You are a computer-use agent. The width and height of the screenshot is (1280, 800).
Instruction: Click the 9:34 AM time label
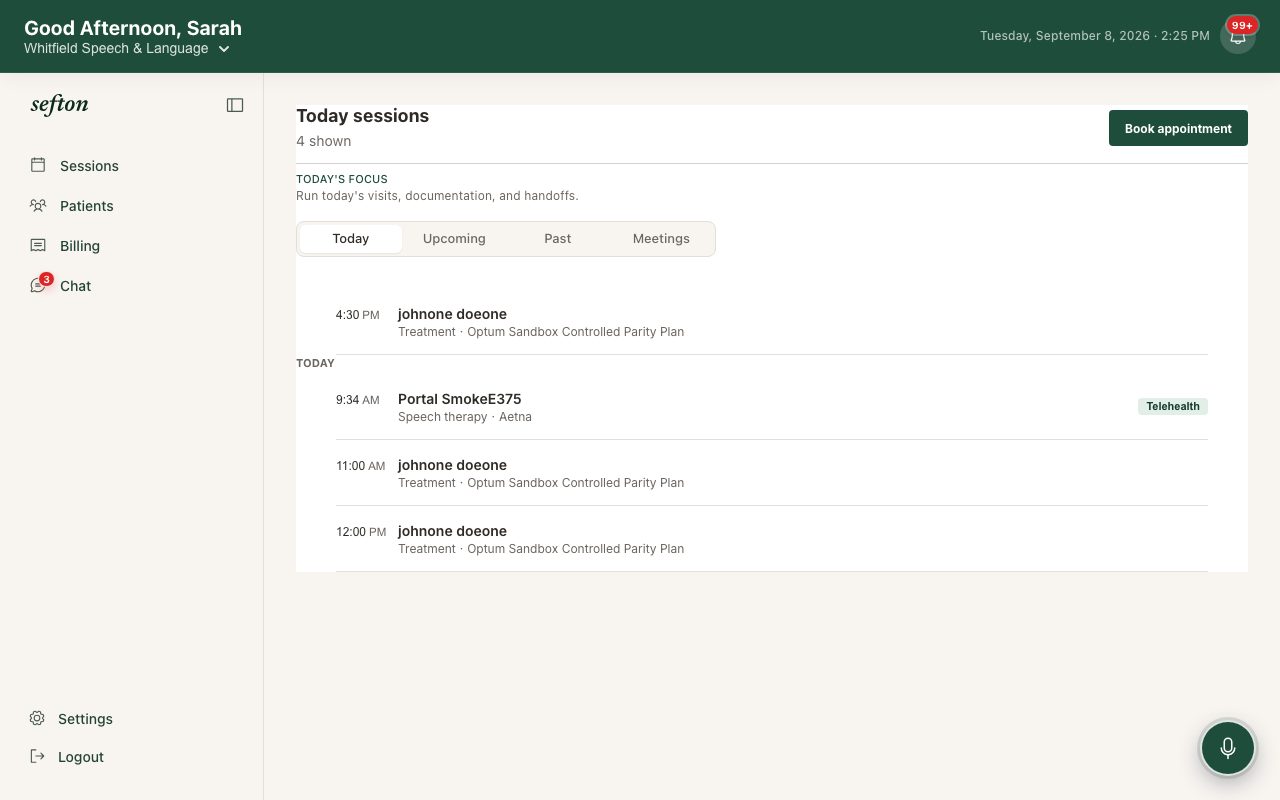coord(358,400)
